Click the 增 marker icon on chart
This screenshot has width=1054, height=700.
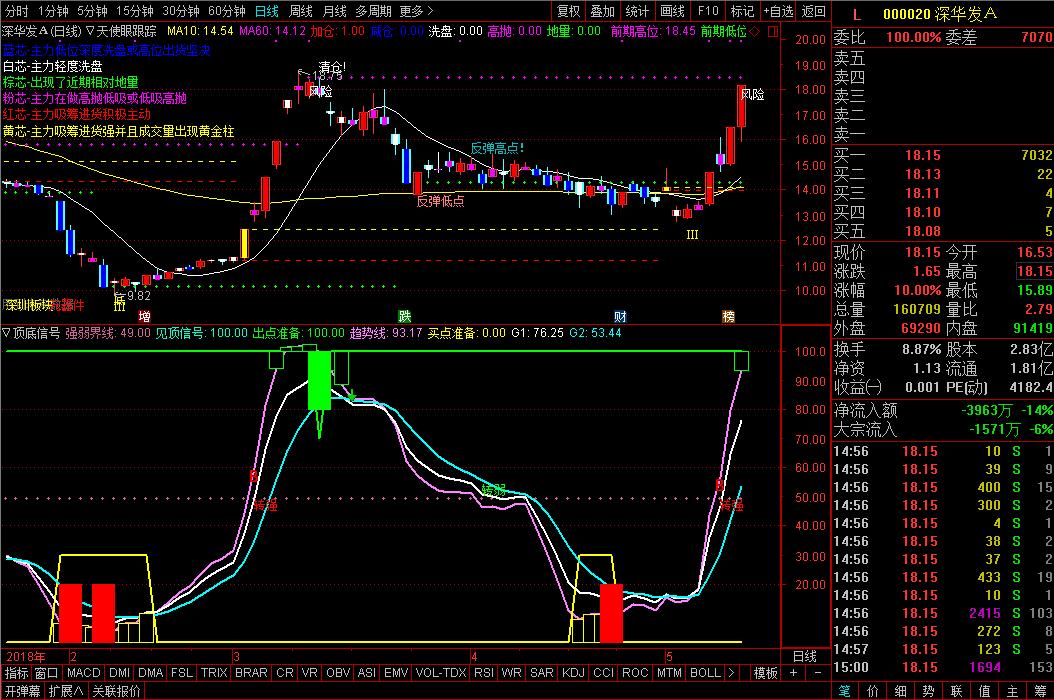[145, 316]
